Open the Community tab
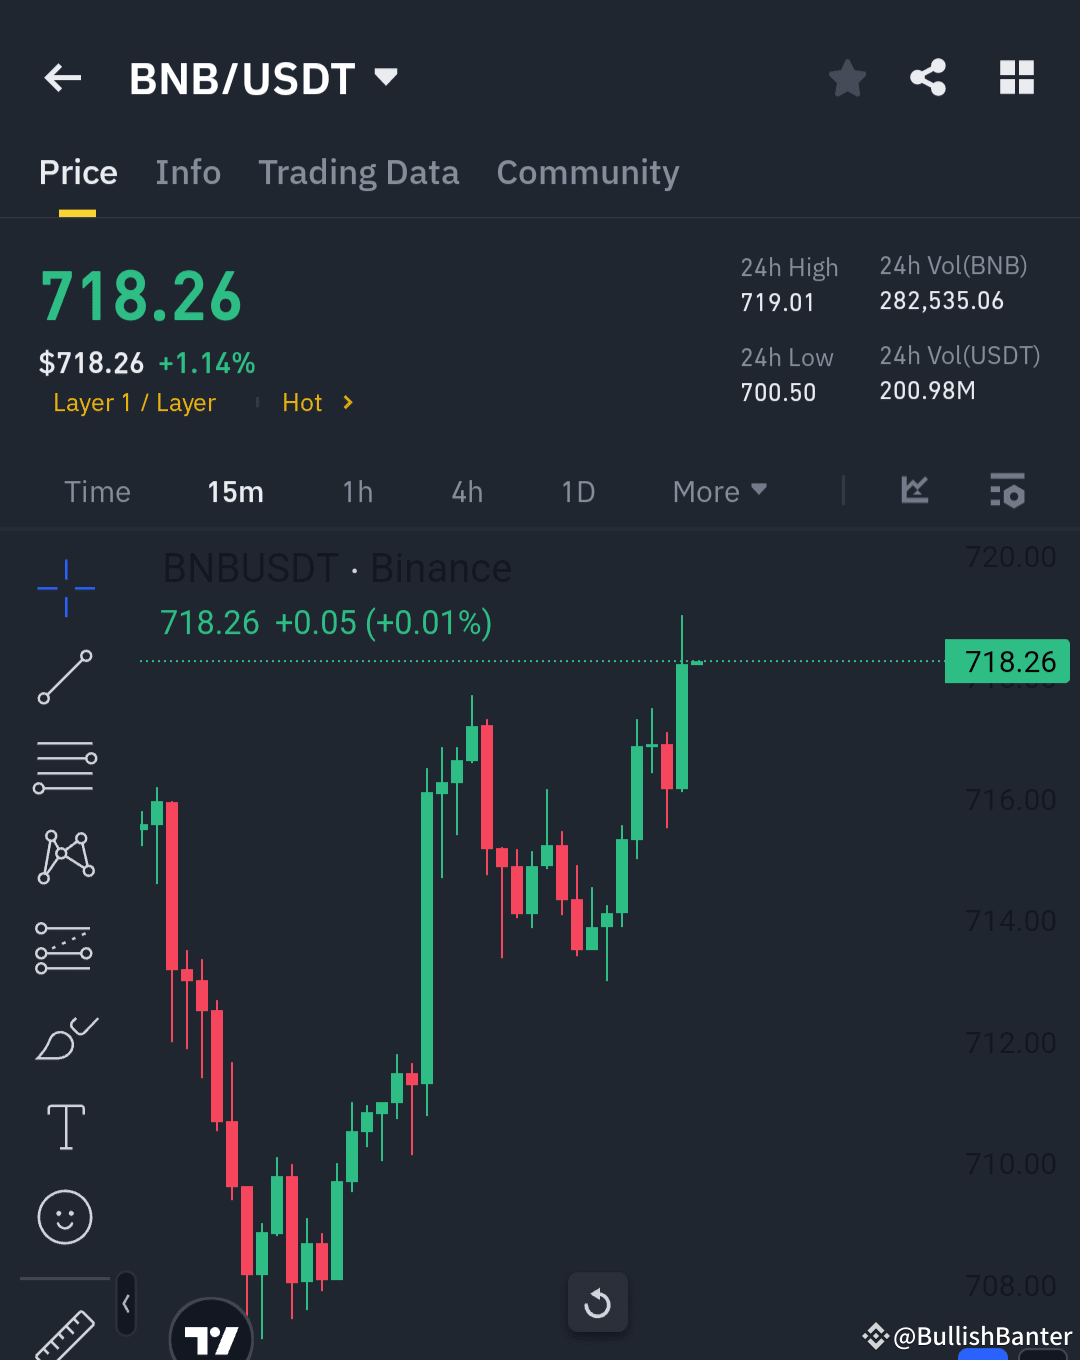This screenshot has width=1080, height=1360. coord(587,172)
